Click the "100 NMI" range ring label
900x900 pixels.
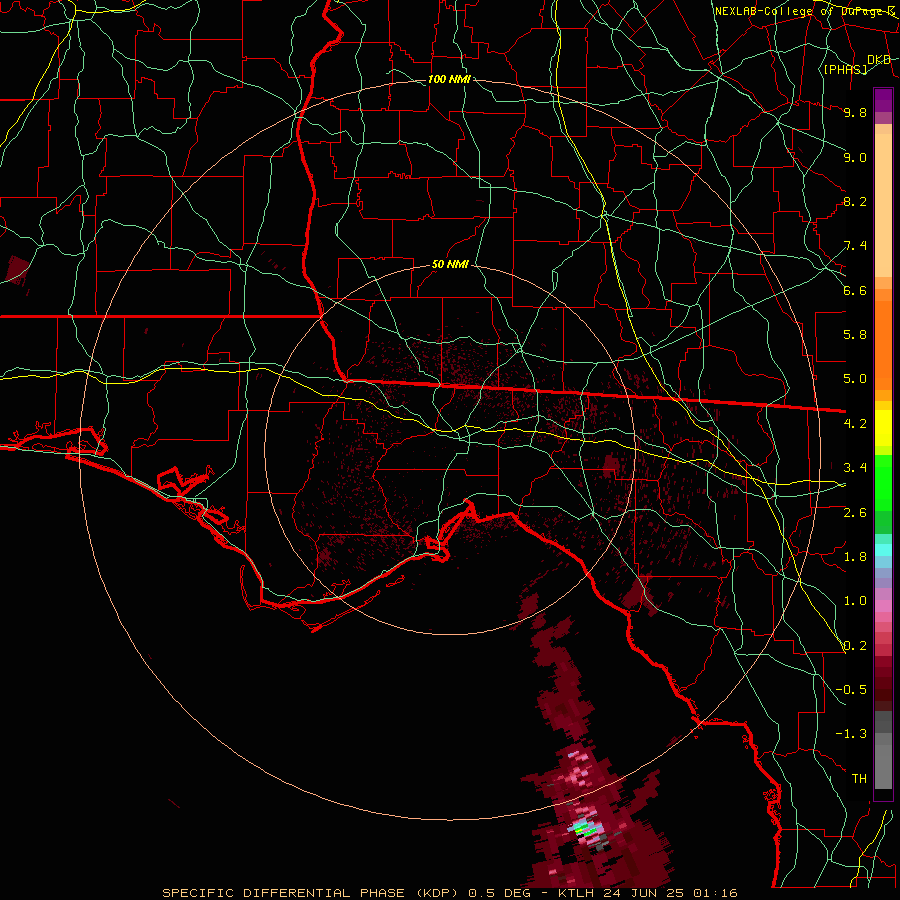[449, 79]
